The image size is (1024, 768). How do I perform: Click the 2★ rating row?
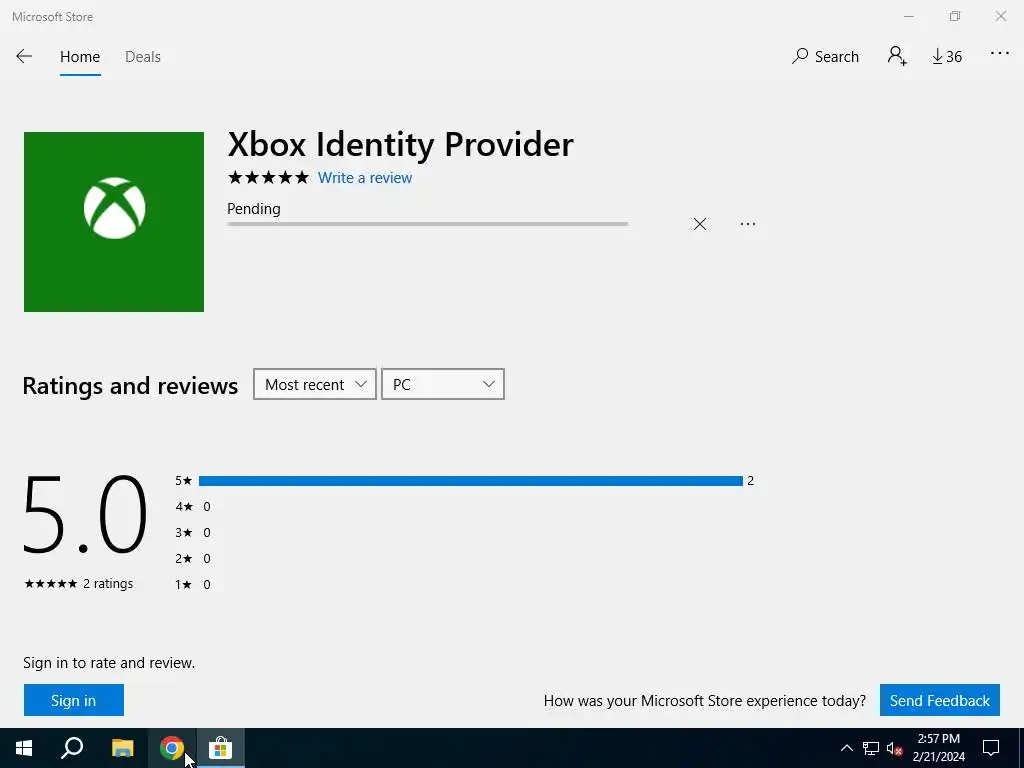193,558
